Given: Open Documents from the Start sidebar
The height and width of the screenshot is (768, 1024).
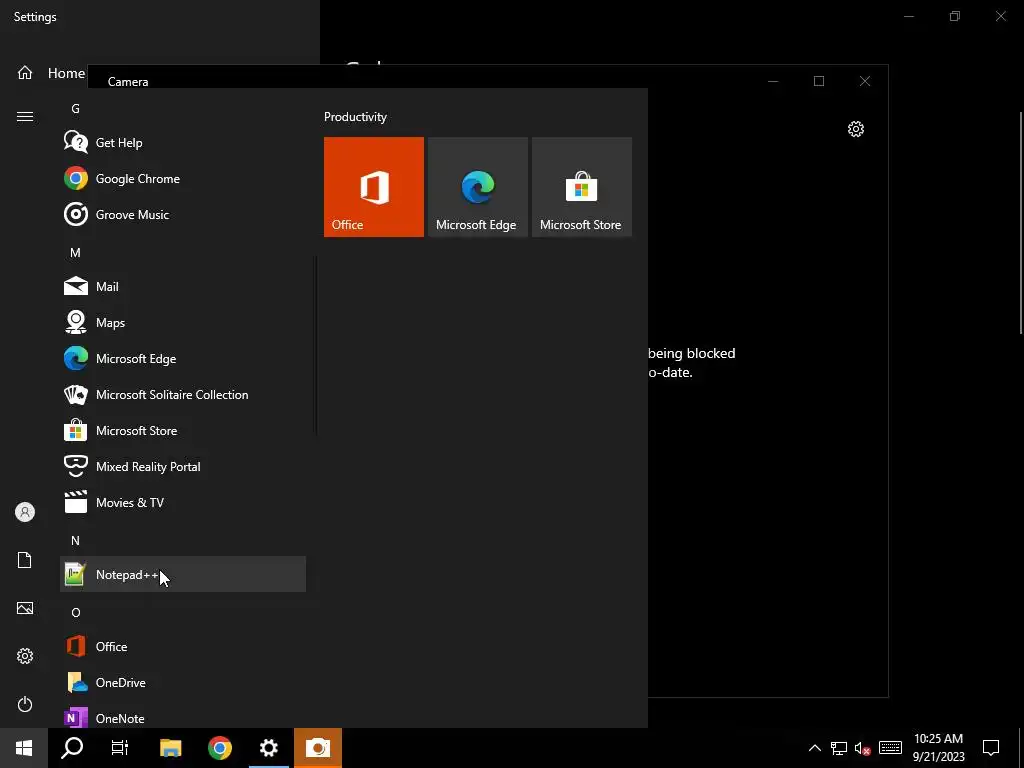Looking at the screenshot, I should click(x=25, y=560).
